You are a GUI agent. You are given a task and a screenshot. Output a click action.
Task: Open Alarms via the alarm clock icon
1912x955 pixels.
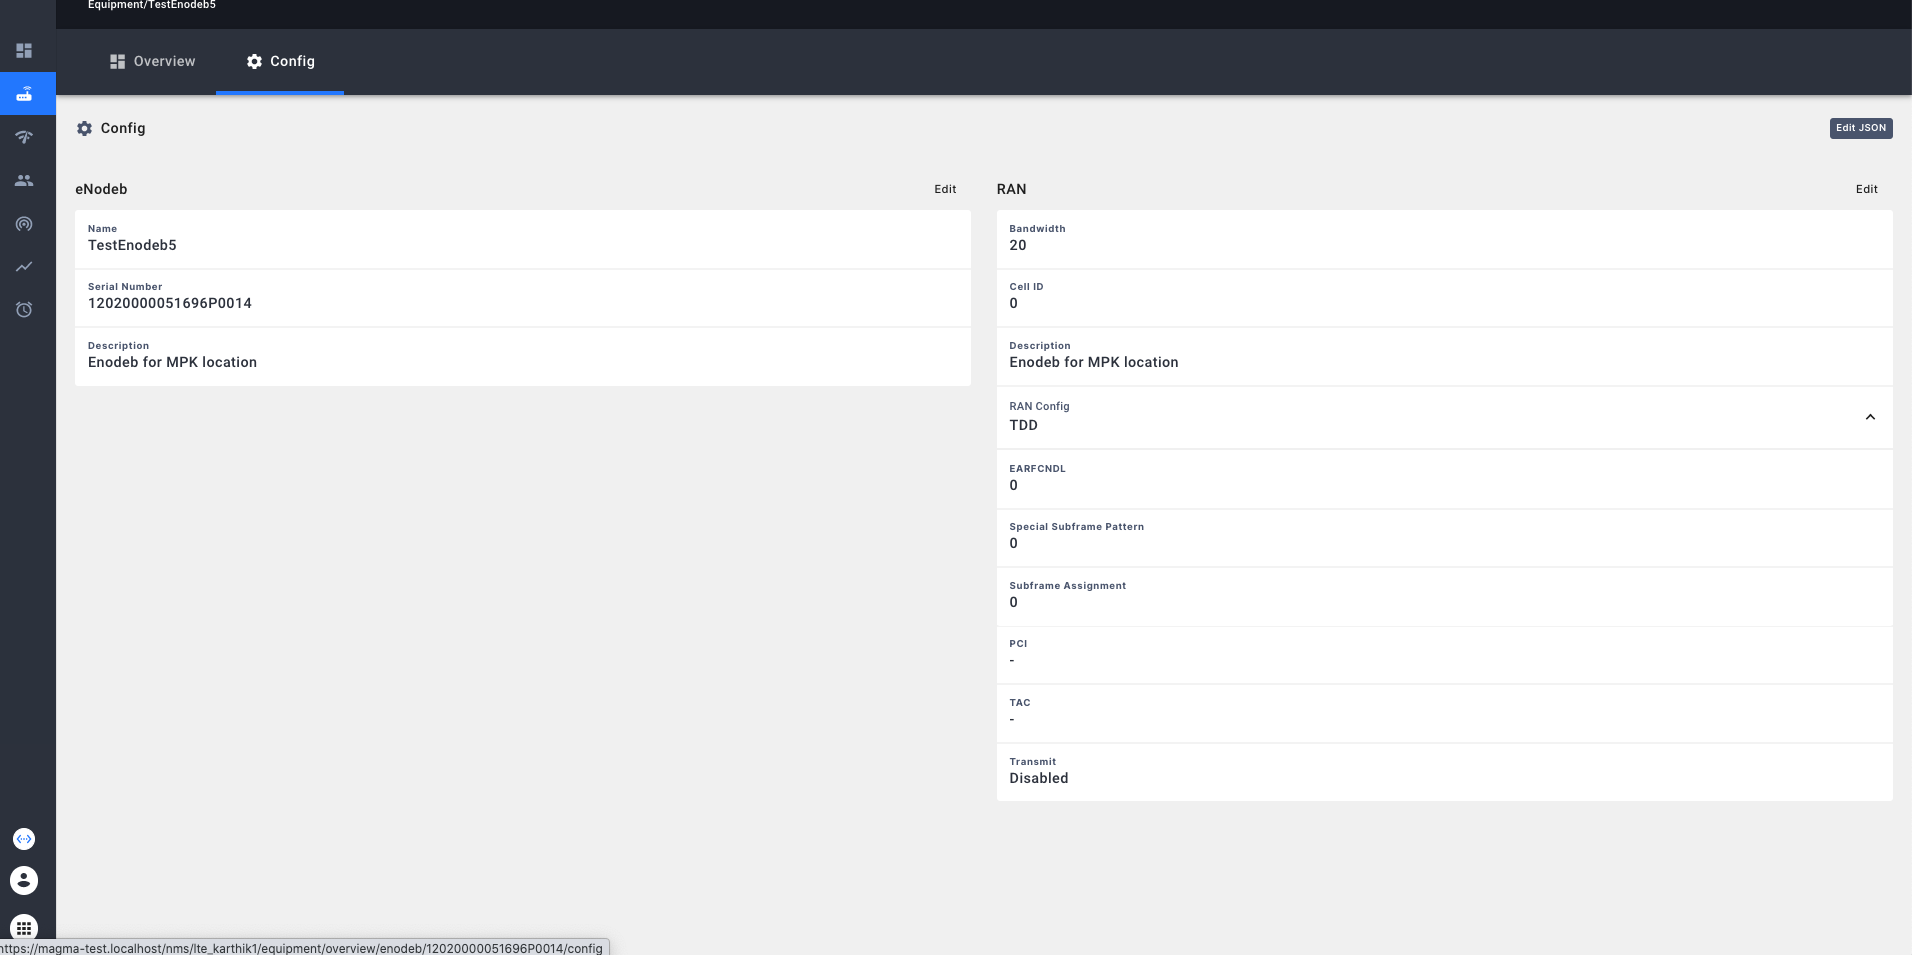25,309
